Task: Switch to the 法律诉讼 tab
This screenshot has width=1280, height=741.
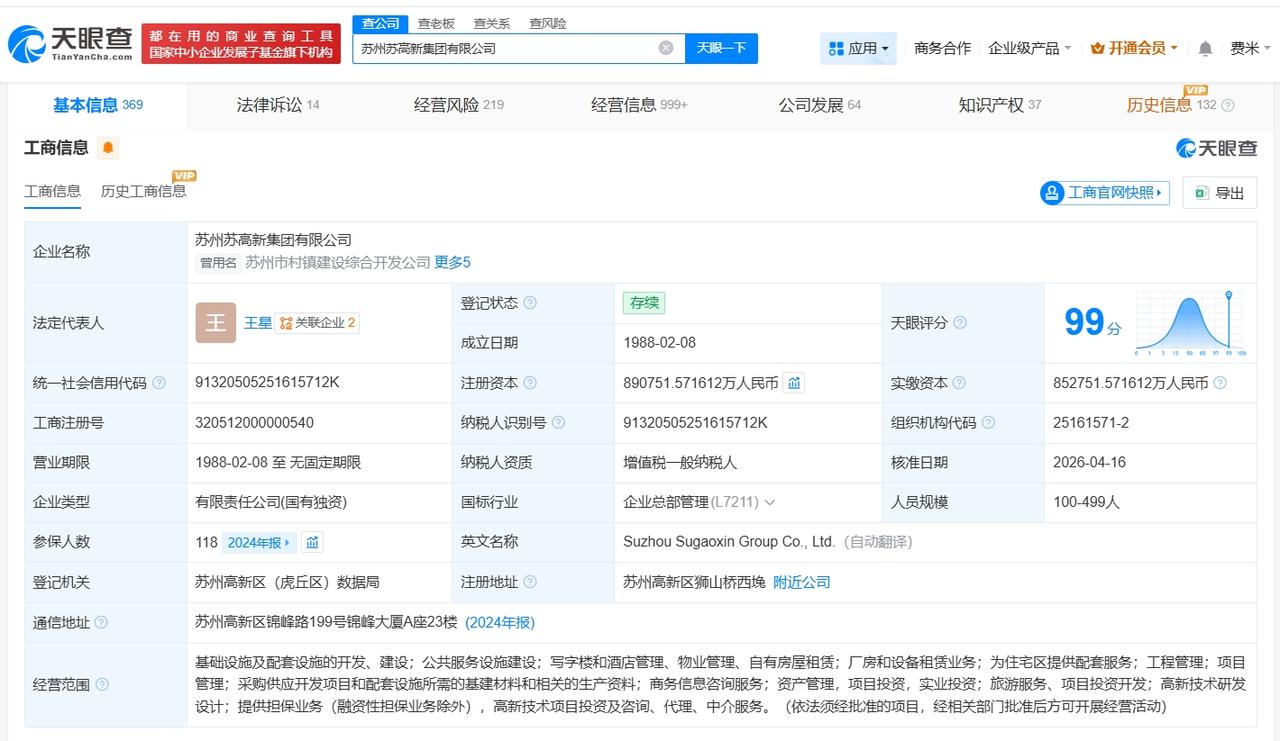Action: click(x=277, y=105)
